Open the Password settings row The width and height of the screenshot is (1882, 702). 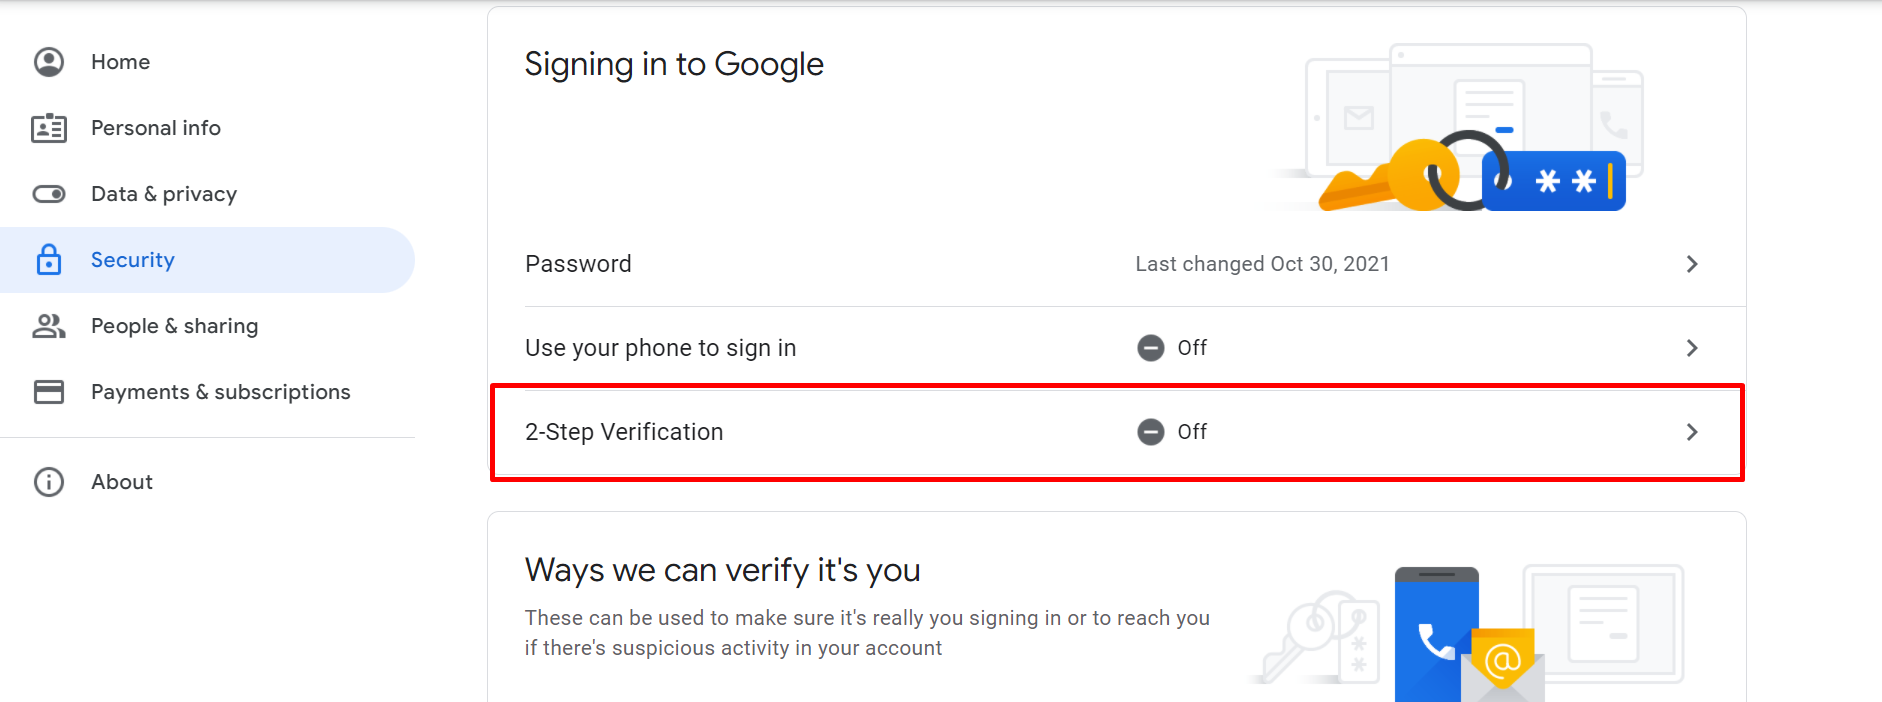tap(1117, 264)
